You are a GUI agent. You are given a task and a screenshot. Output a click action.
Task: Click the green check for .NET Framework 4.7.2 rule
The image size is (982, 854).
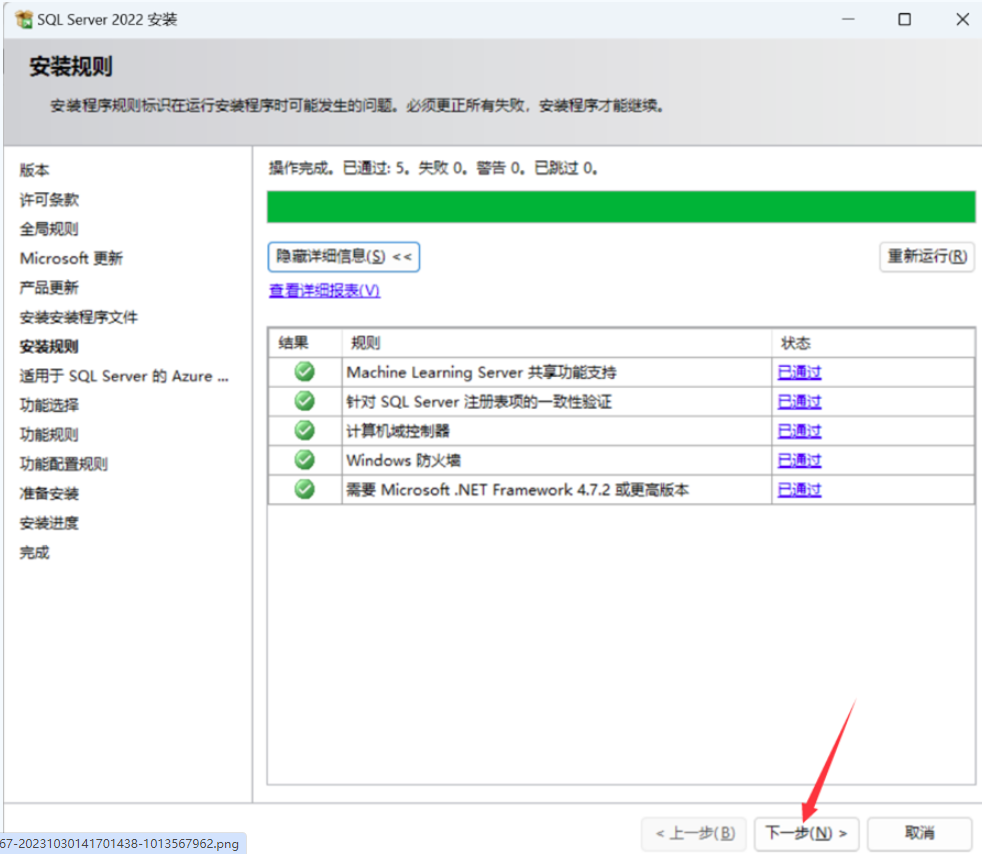[304, 489]
